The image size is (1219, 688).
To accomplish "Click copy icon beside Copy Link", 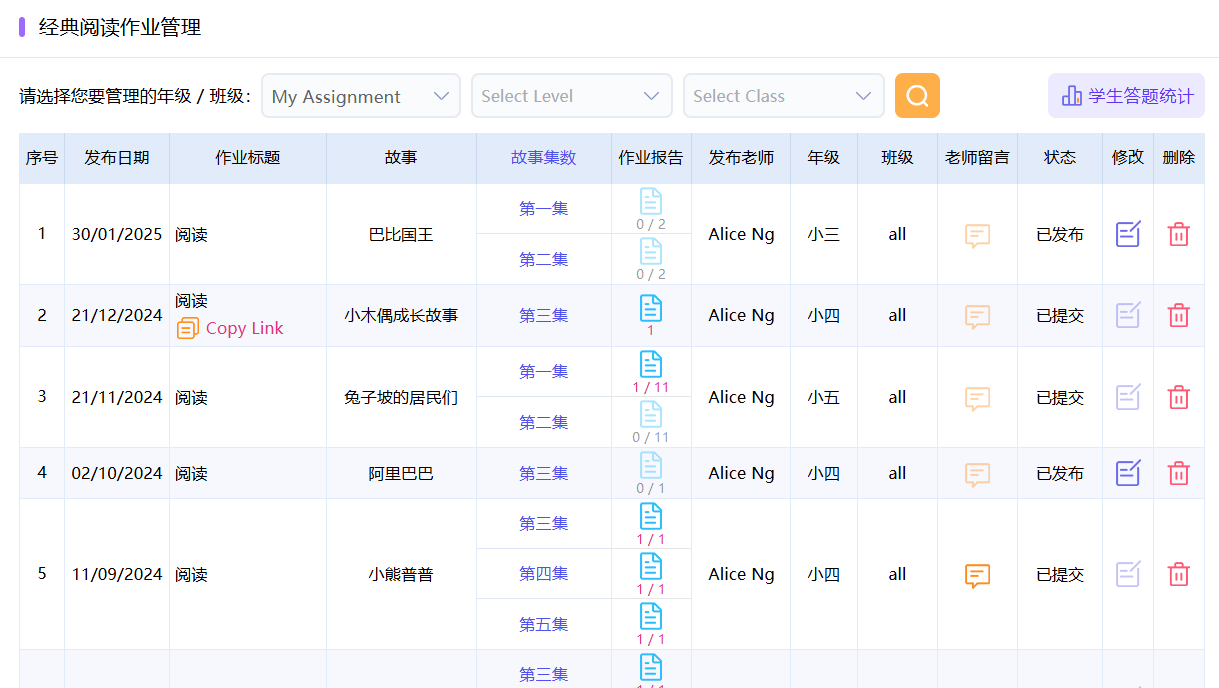I will point(188,328).
